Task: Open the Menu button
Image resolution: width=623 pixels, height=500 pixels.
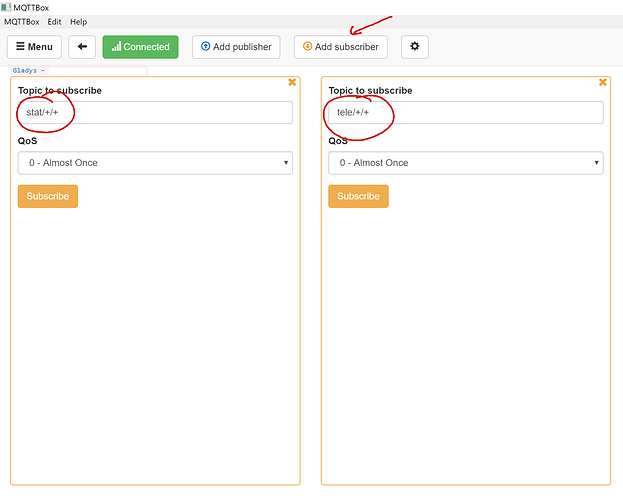Action: click(34, 47)
